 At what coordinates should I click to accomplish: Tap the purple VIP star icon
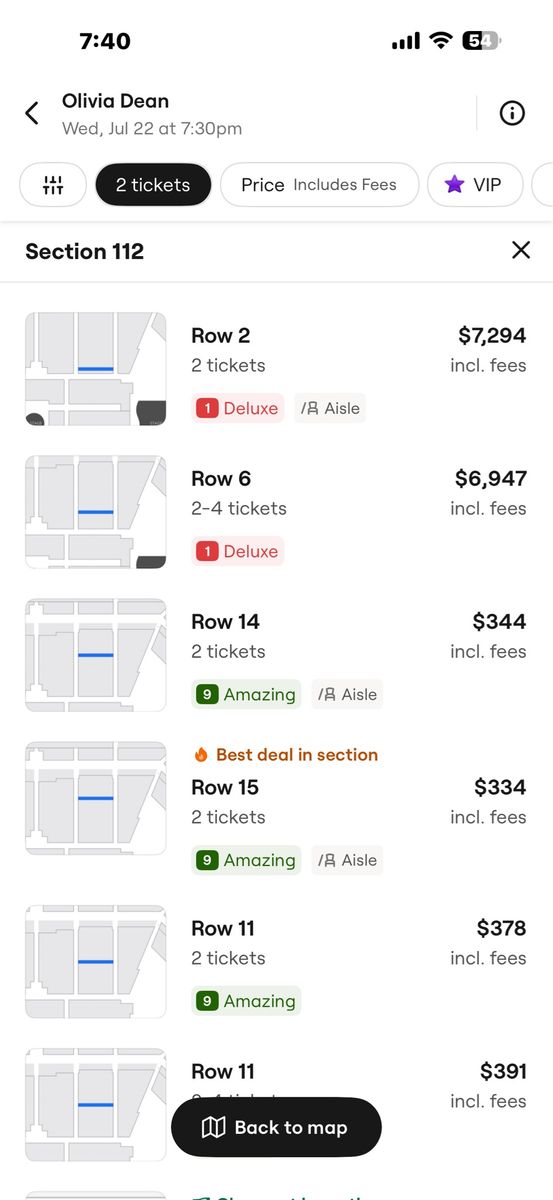click(x=455, y=185)
